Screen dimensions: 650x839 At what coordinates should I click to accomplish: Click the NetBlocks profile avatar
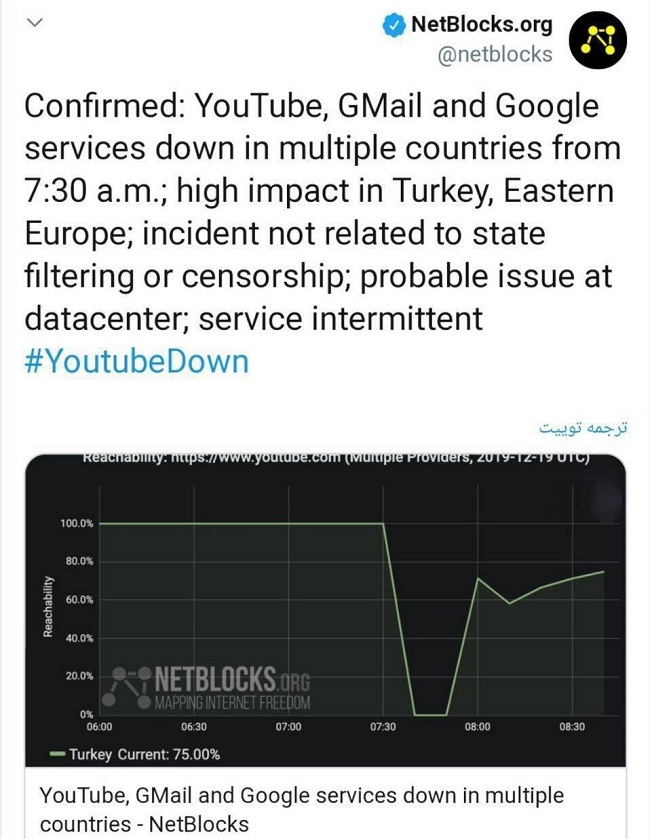(x=597, y=40)
